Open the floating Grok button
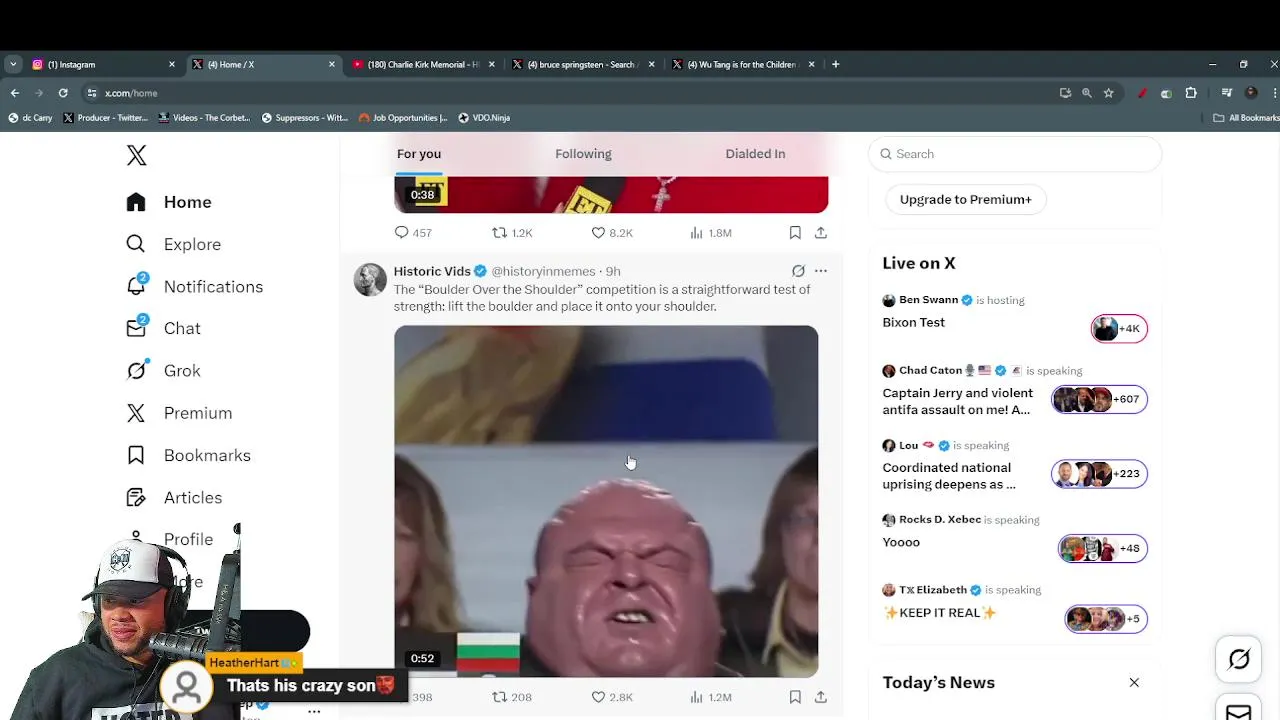Viewport: 1280px width, 720px height. click(1239, 660)
